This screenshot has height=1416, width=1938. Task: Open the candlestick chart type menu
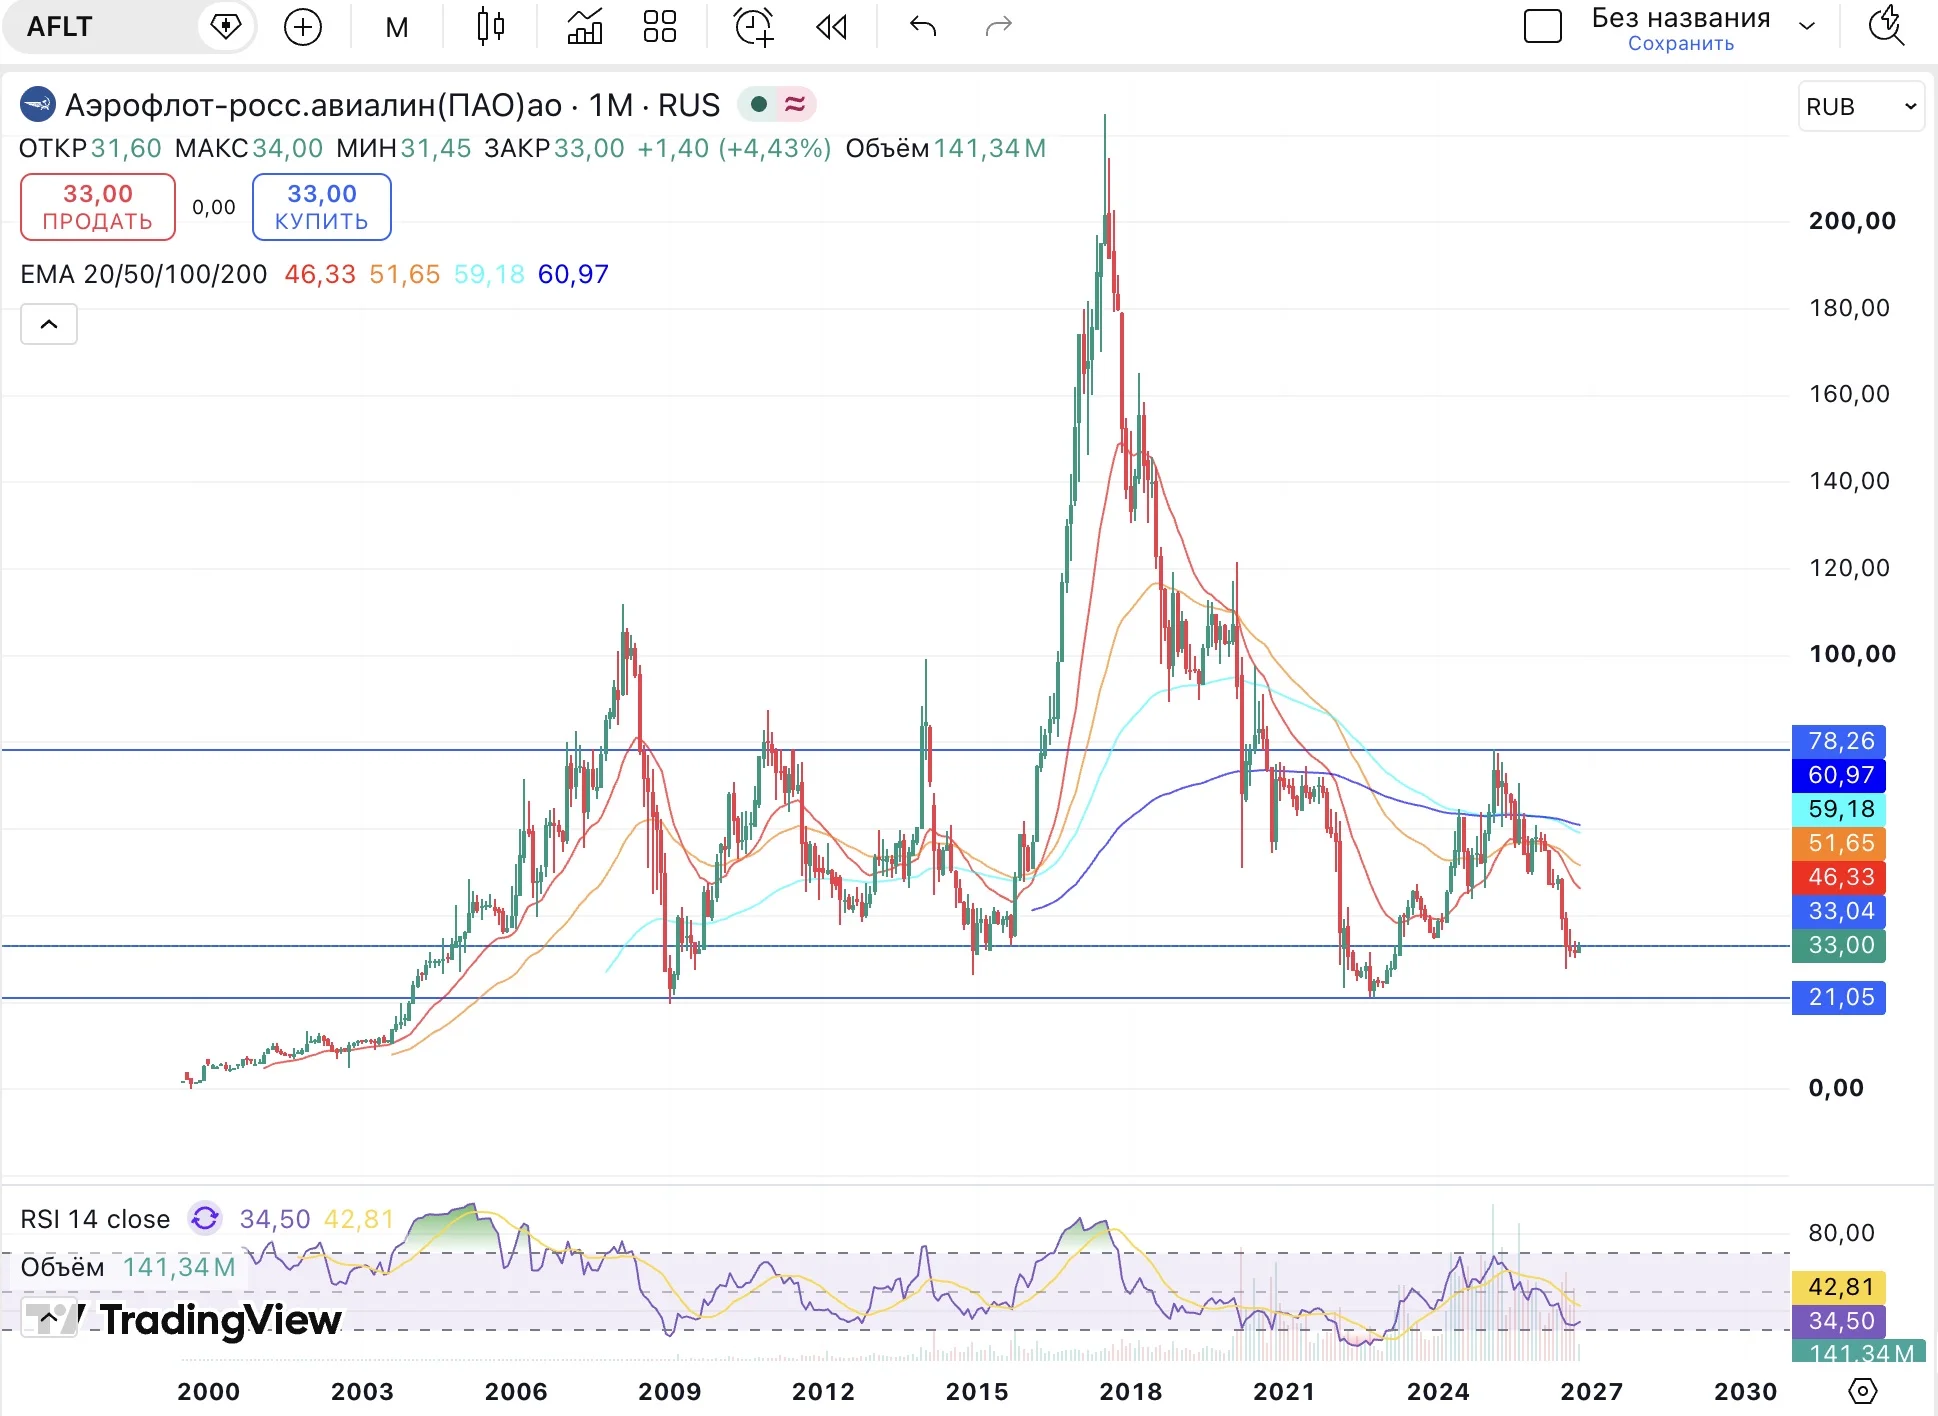pos(490,27)
